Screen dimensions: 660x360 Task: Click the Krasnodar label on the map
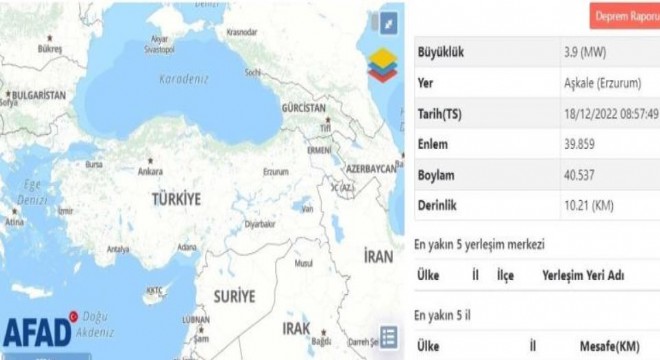pos(242,32)
